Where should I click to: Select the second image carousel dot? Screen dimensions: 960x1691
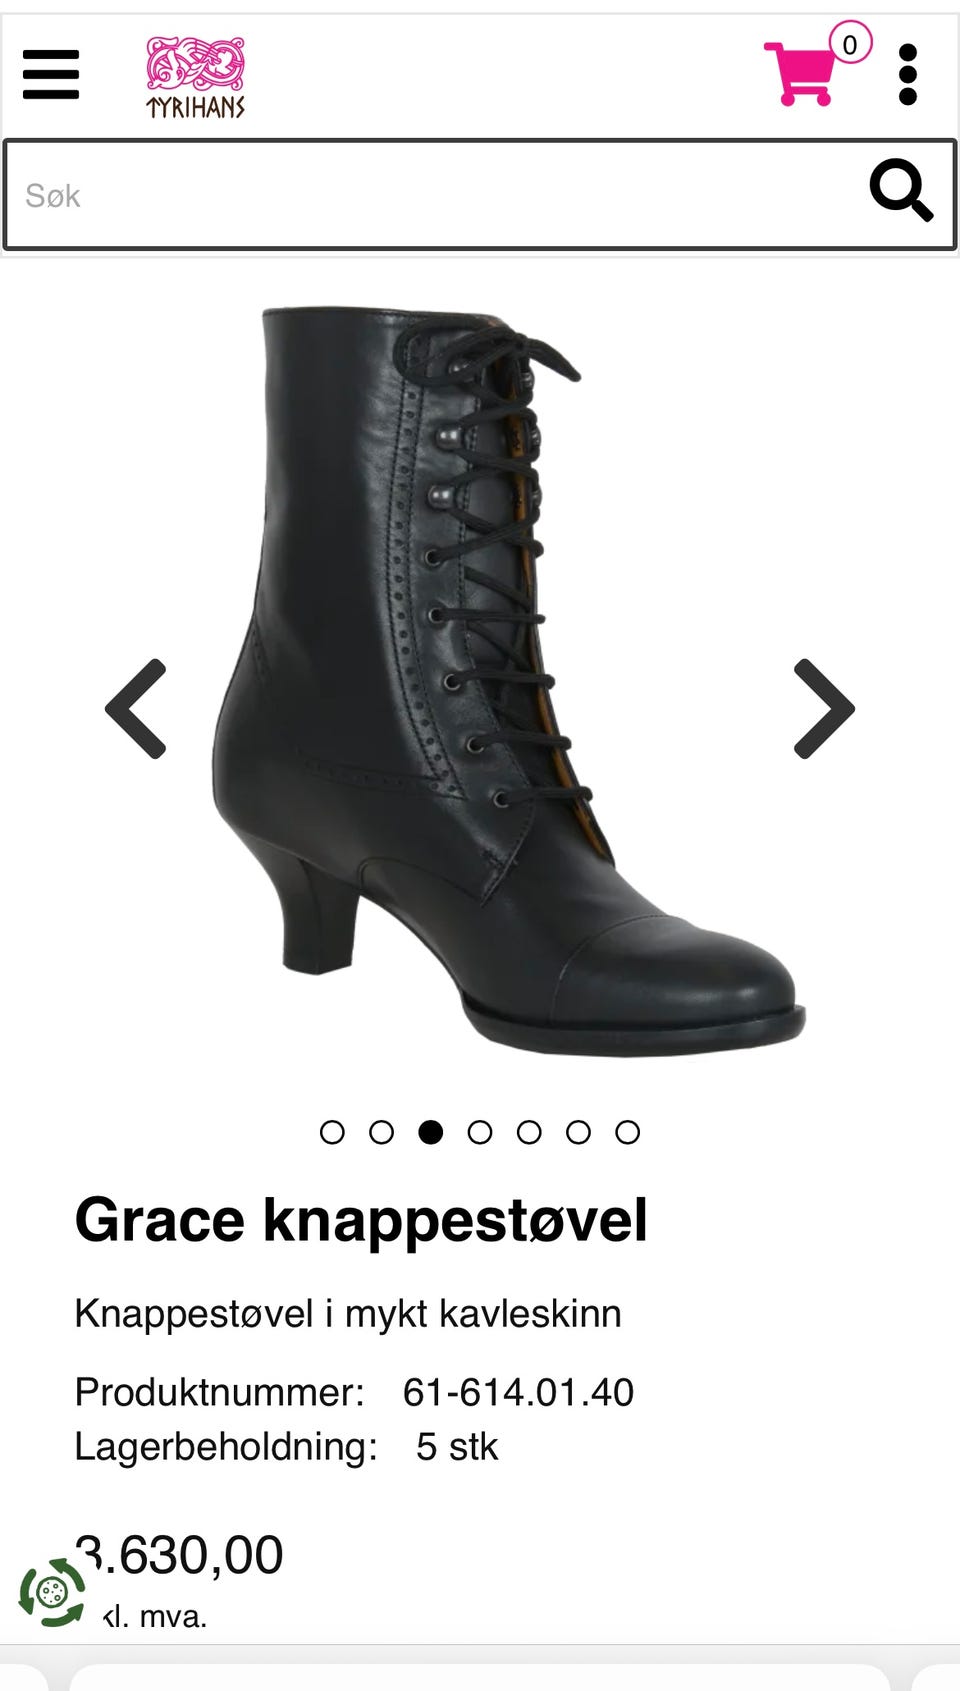381,1132
